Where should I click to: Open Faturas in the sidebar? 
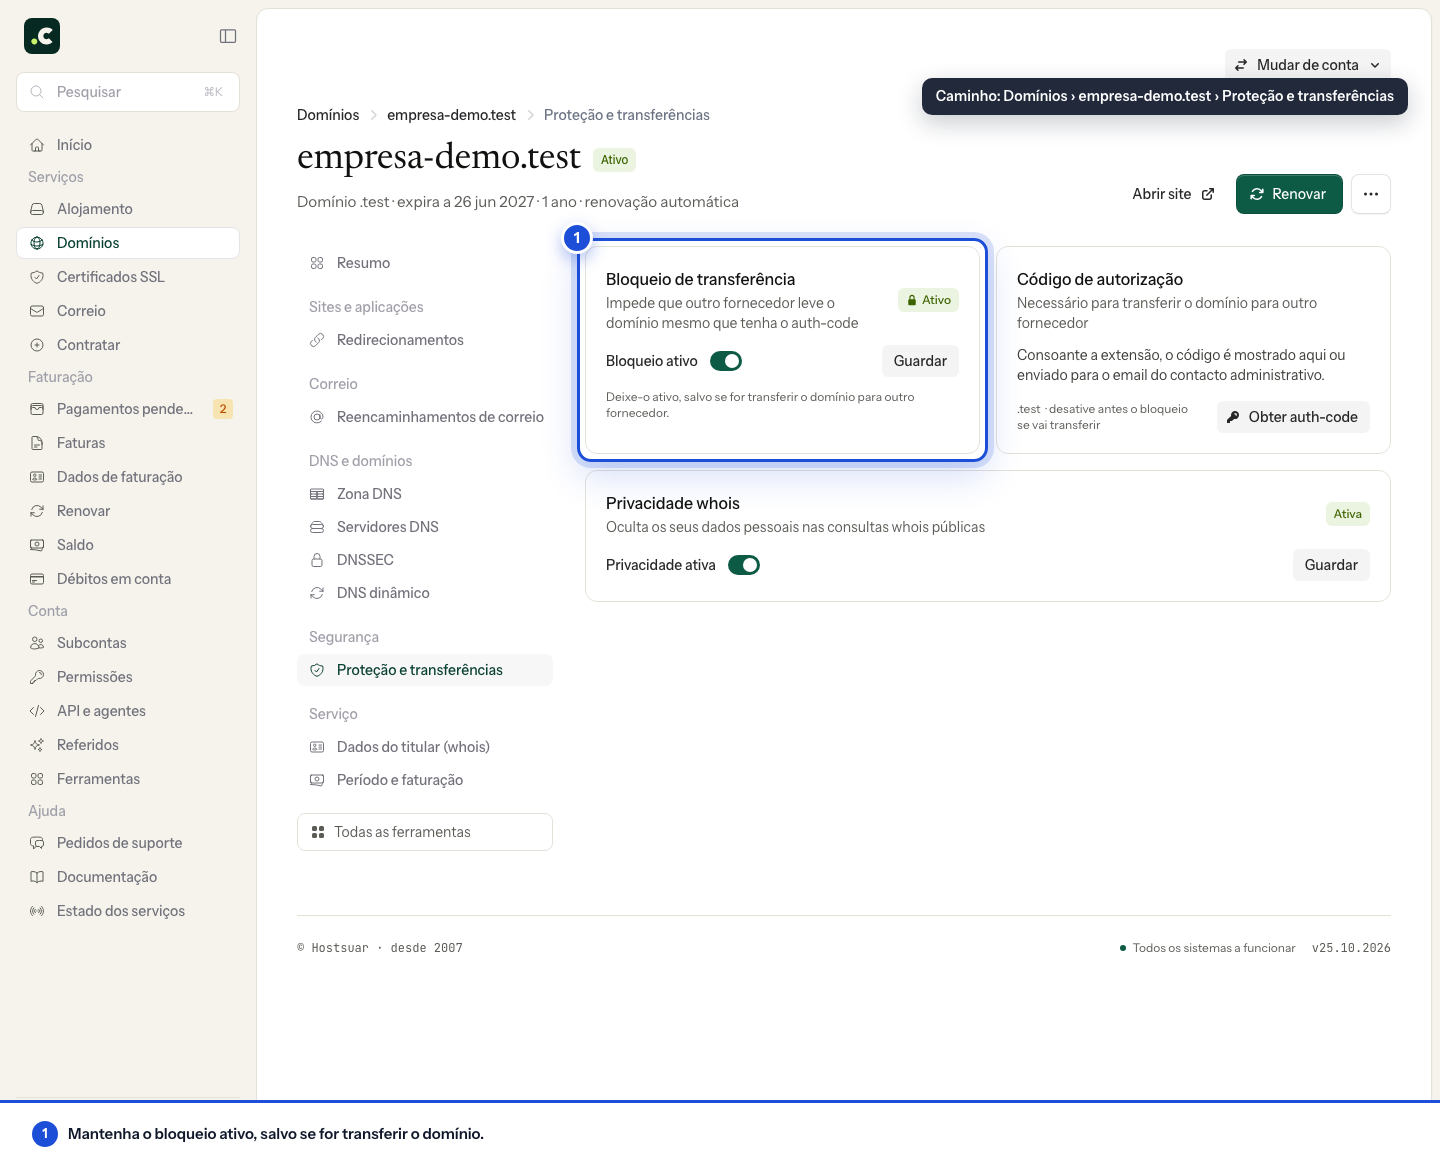point(128,443)
